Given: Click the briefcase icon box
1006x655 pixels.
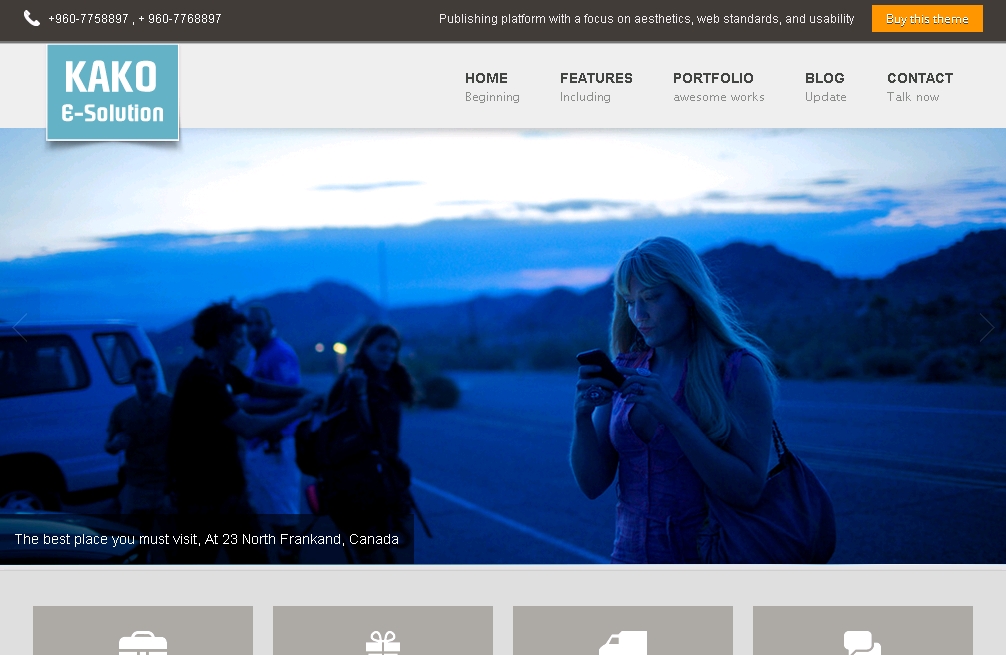Looking at the screenshot, I should point(143,632).
